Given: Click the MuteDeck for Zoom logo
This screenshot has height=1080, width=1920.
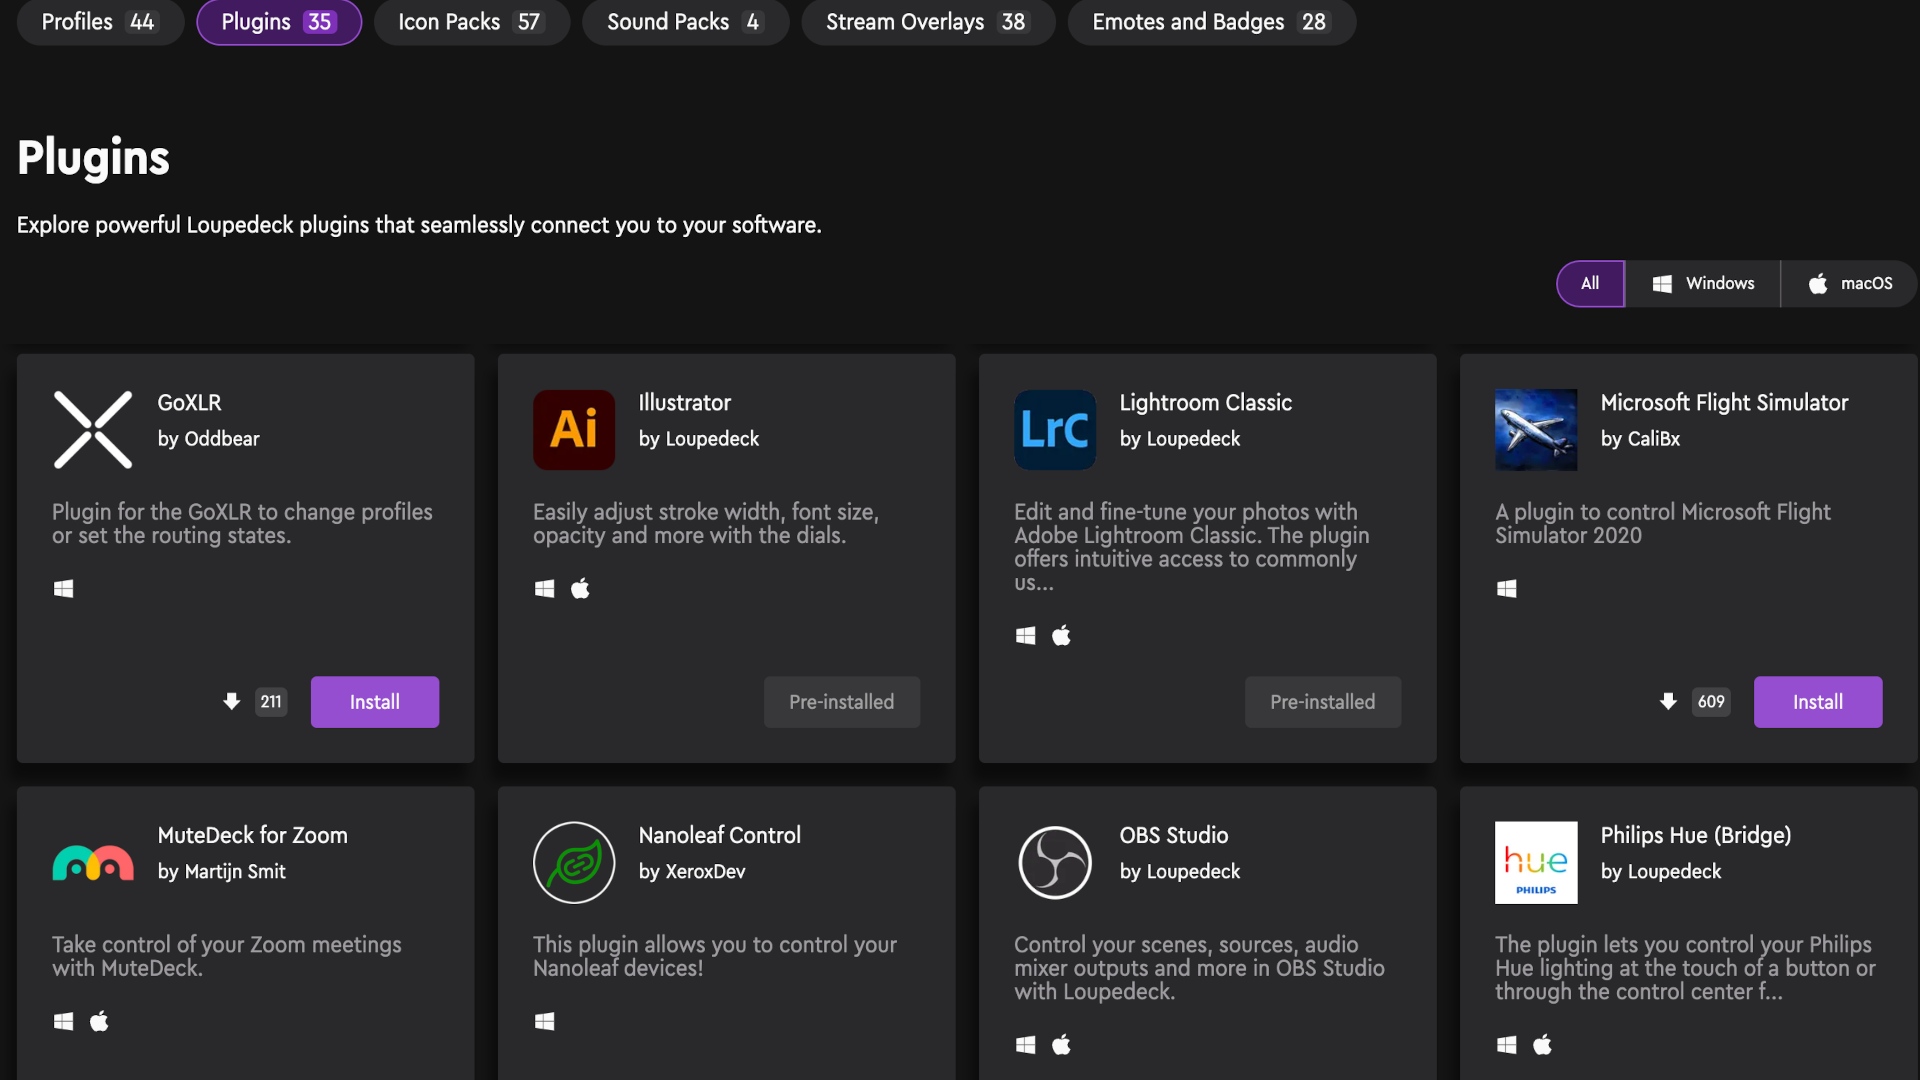Looking at the screenshot, I should coord(92,863).
